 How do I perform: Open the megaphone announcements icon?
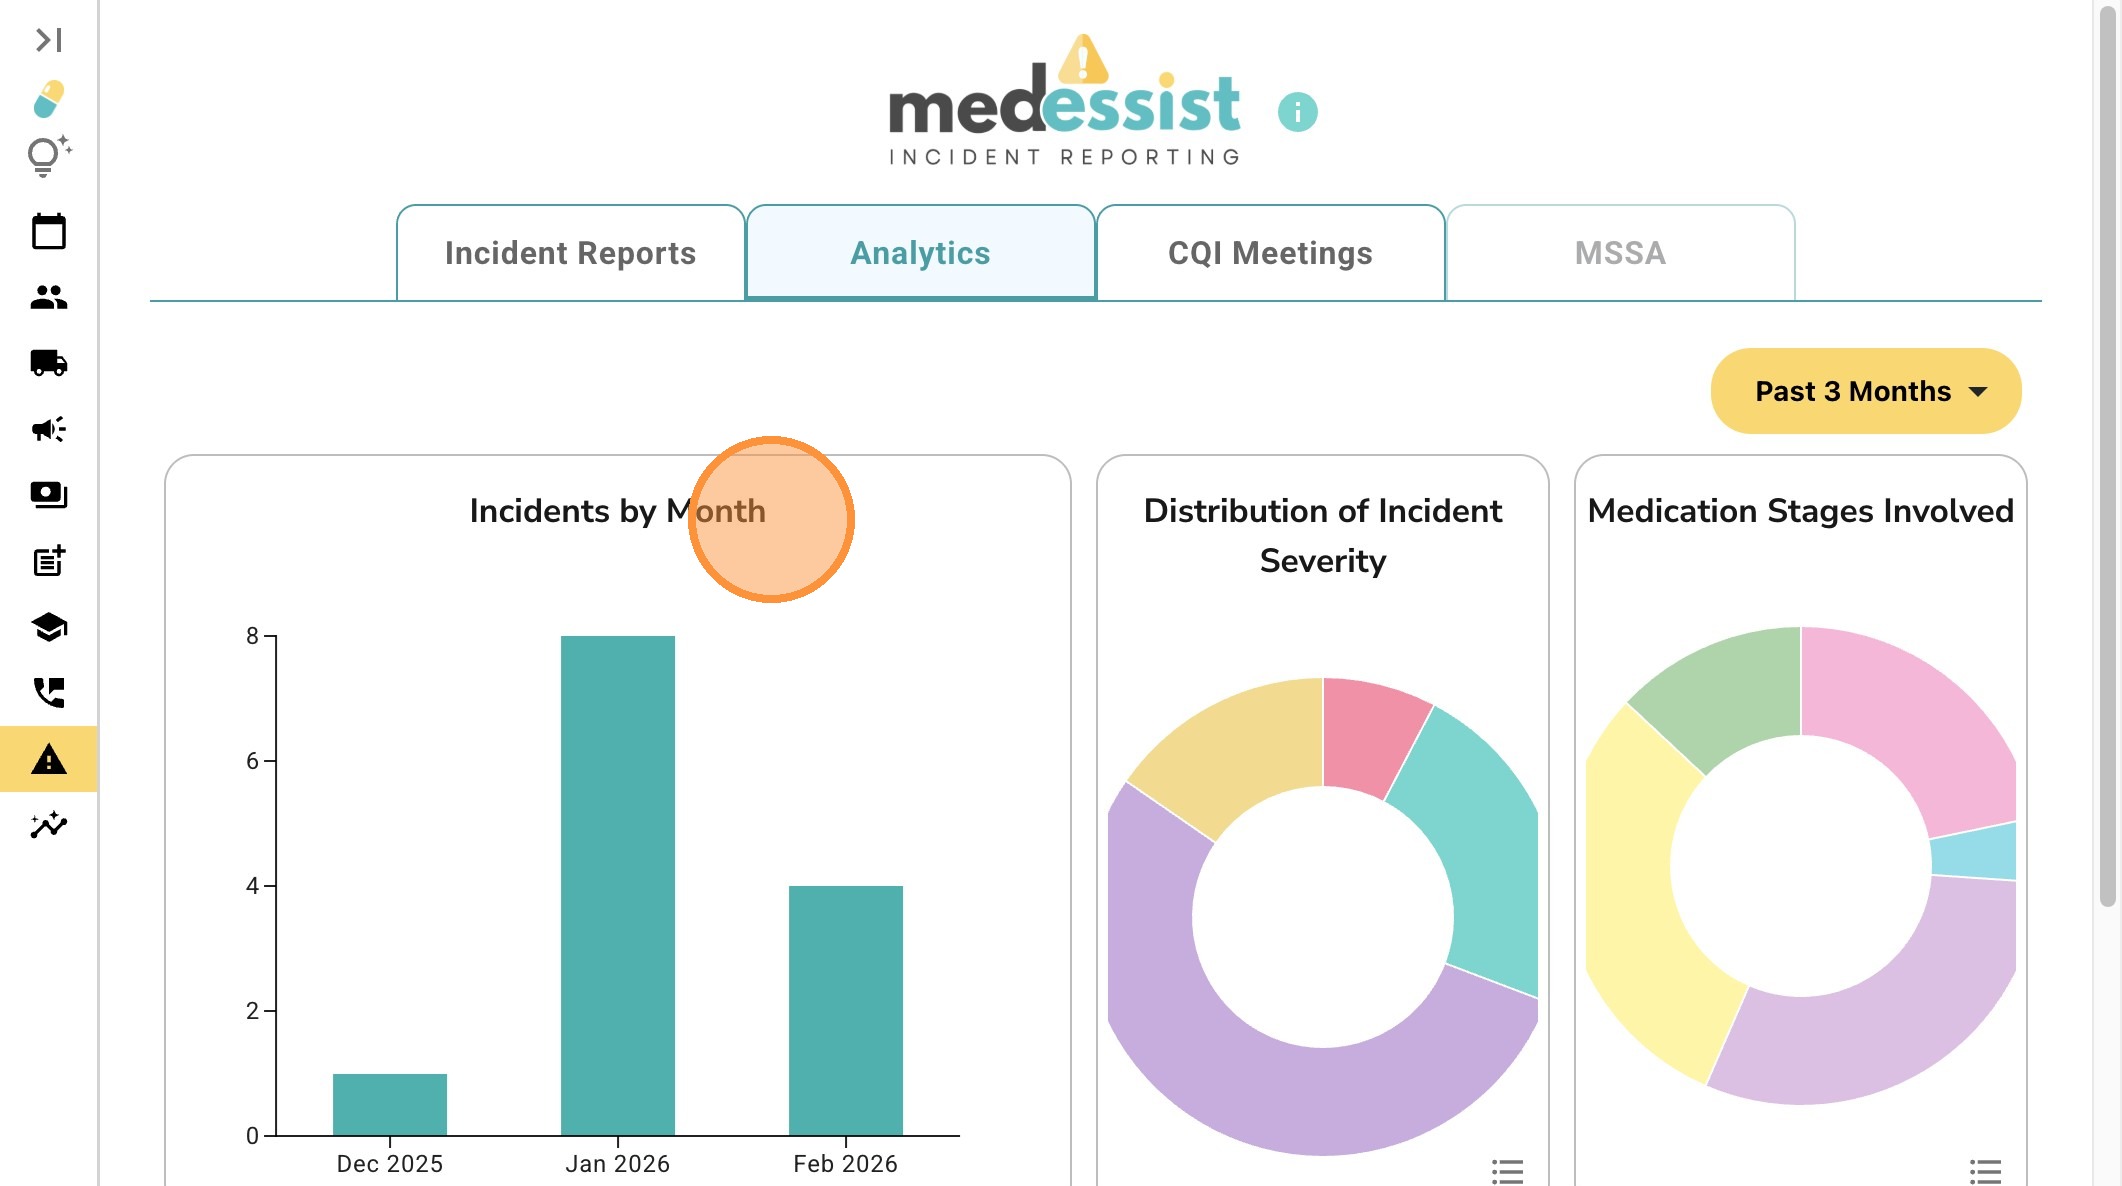pos(48,429)
